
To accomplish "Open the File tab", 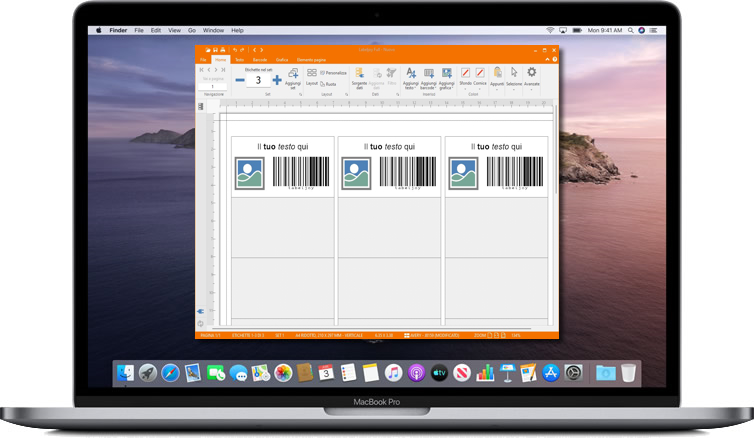I will [x=203, y=60].
